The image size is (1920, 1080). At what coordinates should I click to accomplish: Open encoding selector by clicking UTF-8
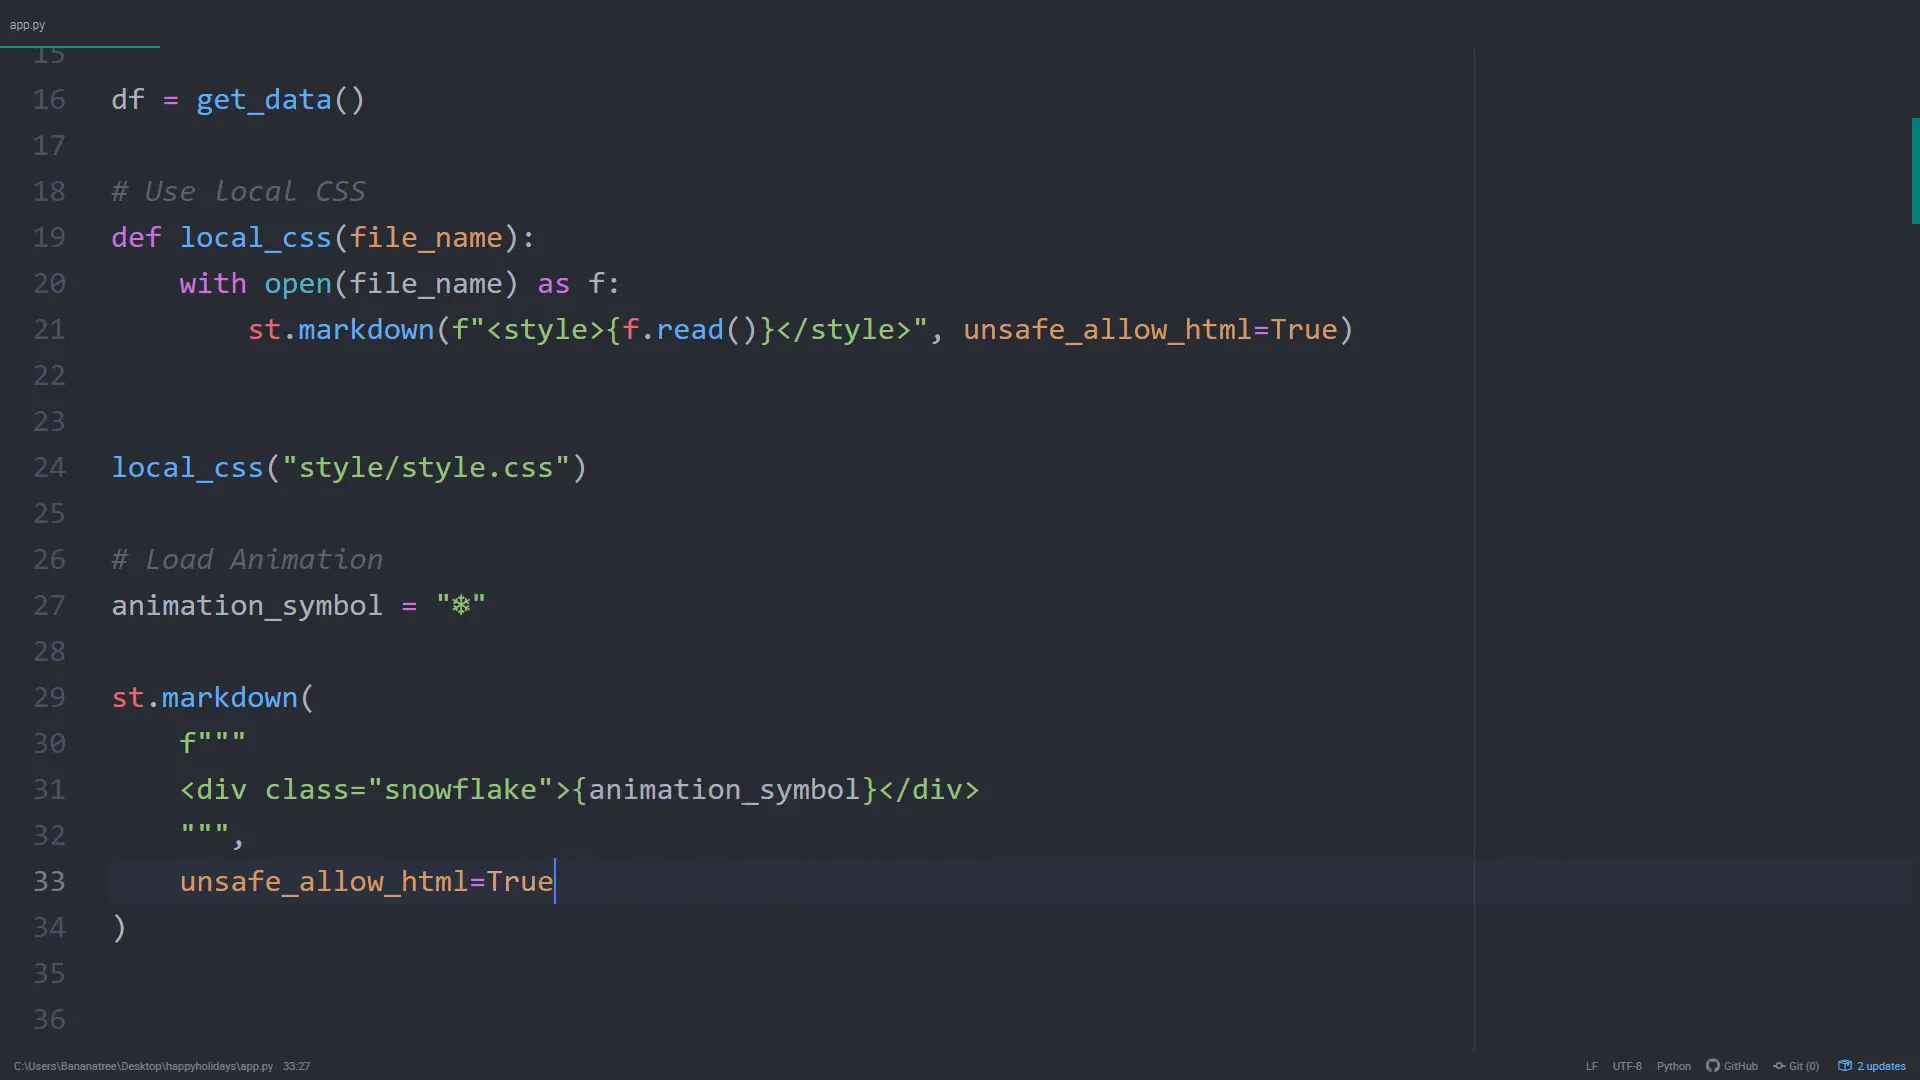1627,1066
